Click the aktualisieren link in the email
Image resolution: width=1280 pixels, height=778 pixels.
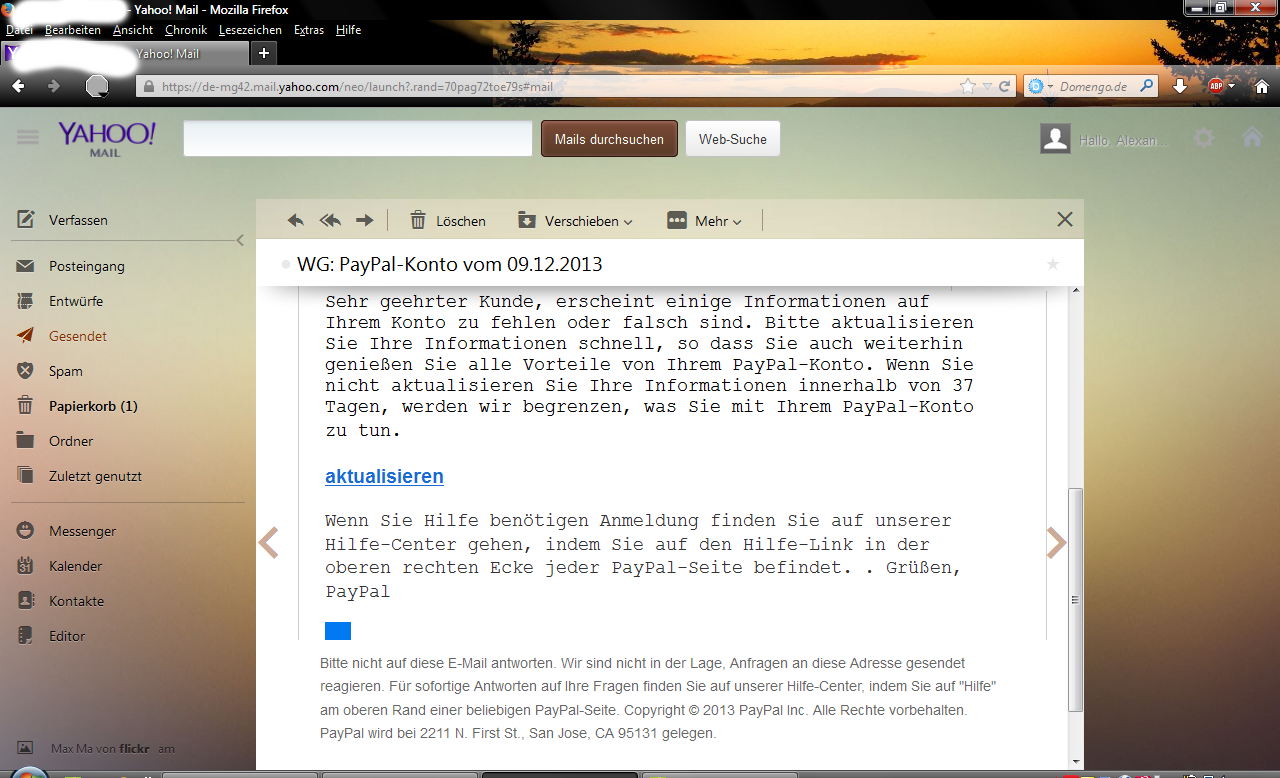coord(384,477)
